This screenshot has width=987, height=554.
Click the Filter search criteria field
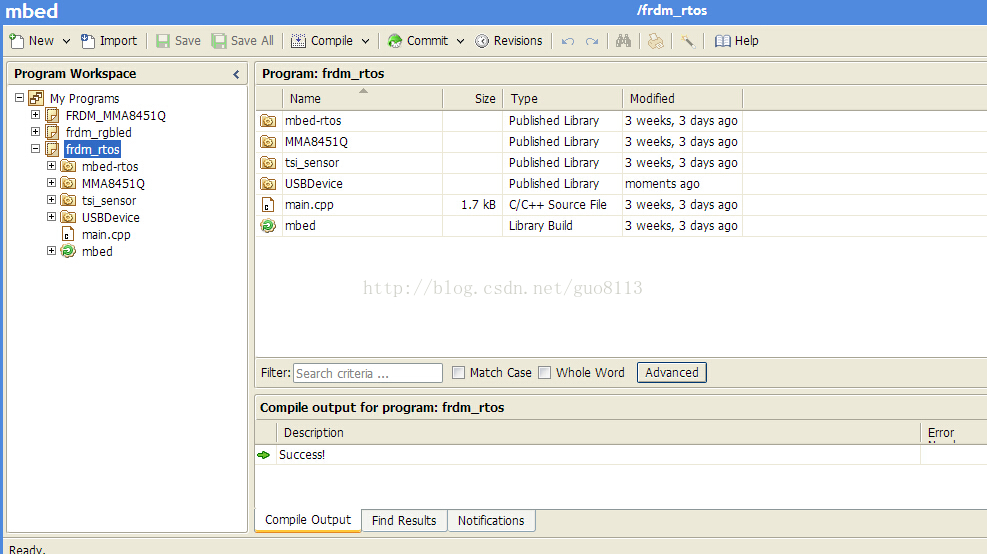point(368,373)
